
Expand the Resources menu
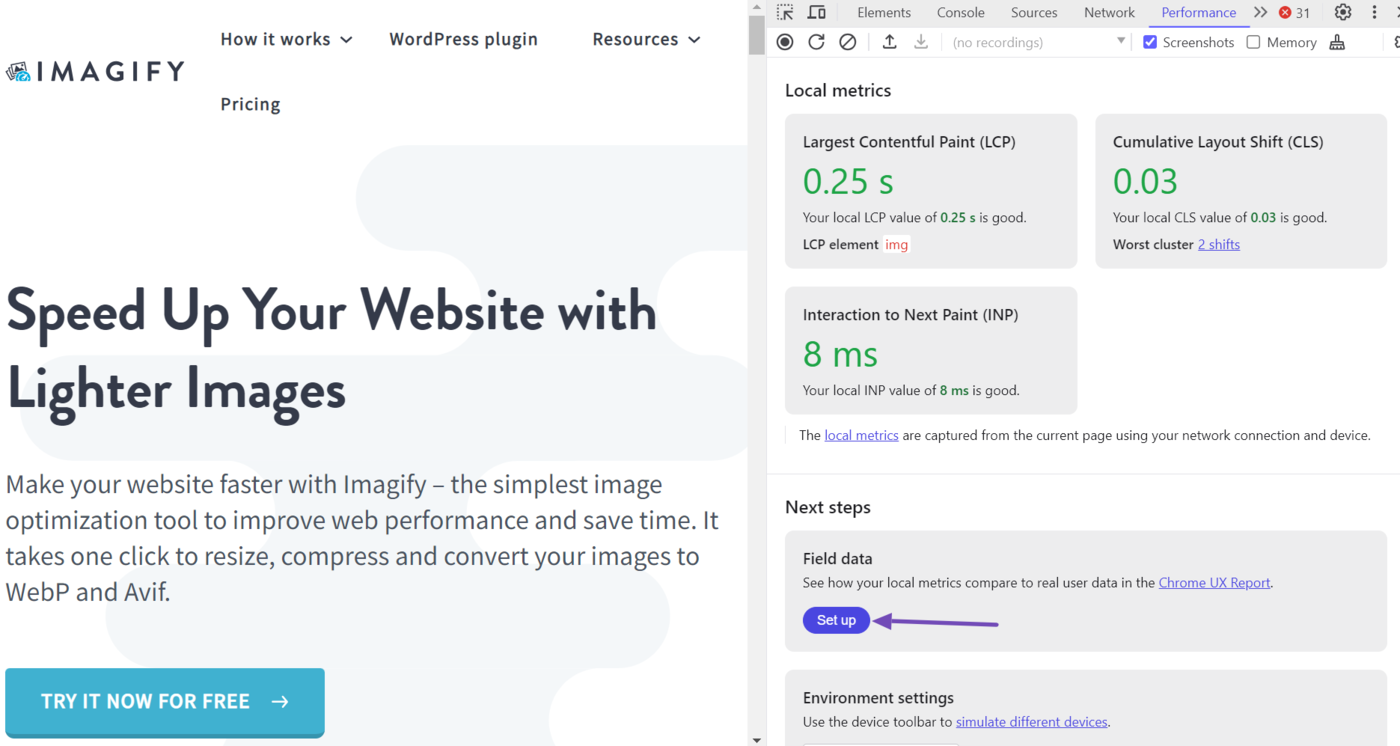click(646, 39)
